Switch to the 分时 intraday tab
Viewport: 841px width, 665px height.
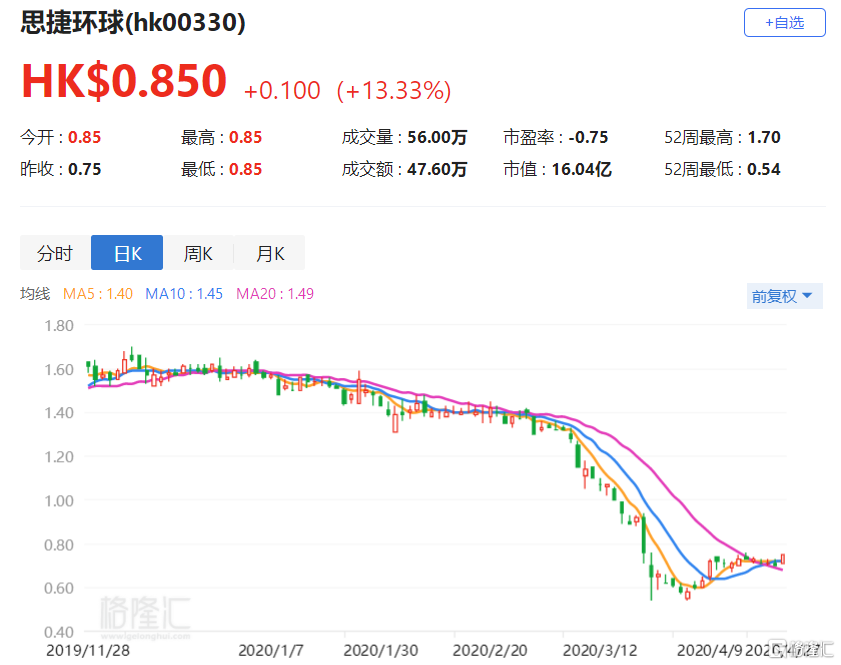tap(55, 253)
